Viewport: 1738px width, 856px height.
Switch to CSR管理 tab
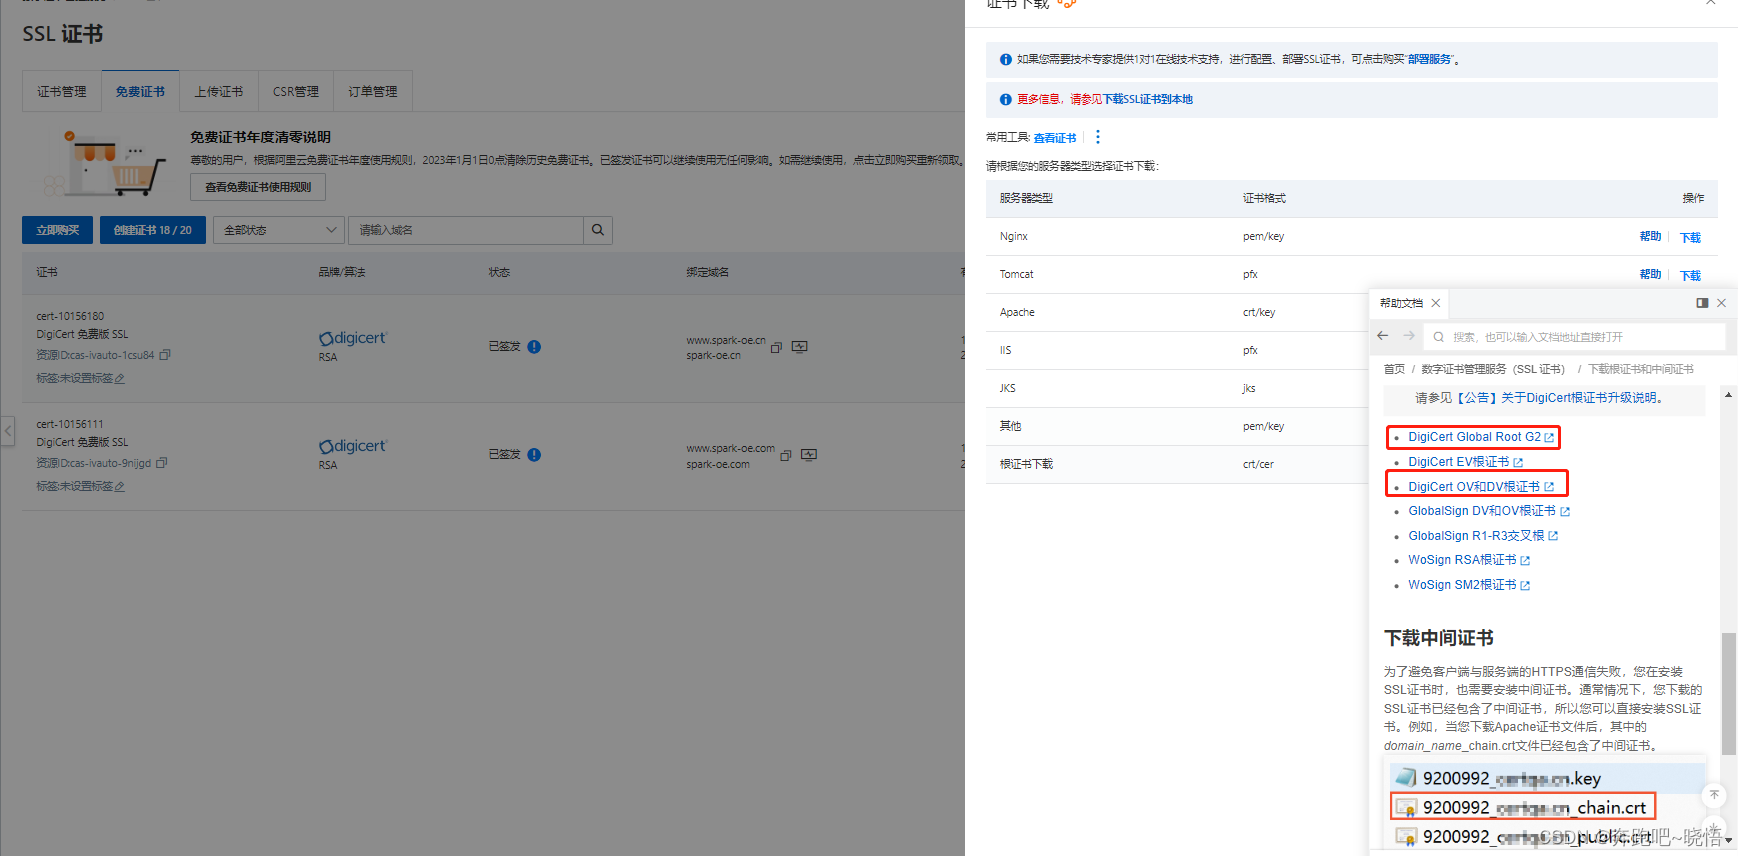click(296, 91)
